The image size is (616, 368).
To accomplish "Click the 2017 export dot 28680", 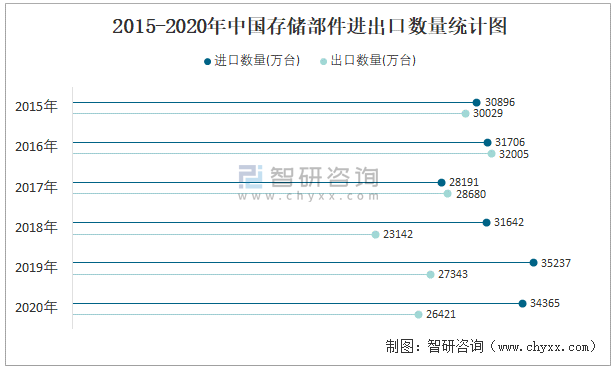I will [447, 194].
